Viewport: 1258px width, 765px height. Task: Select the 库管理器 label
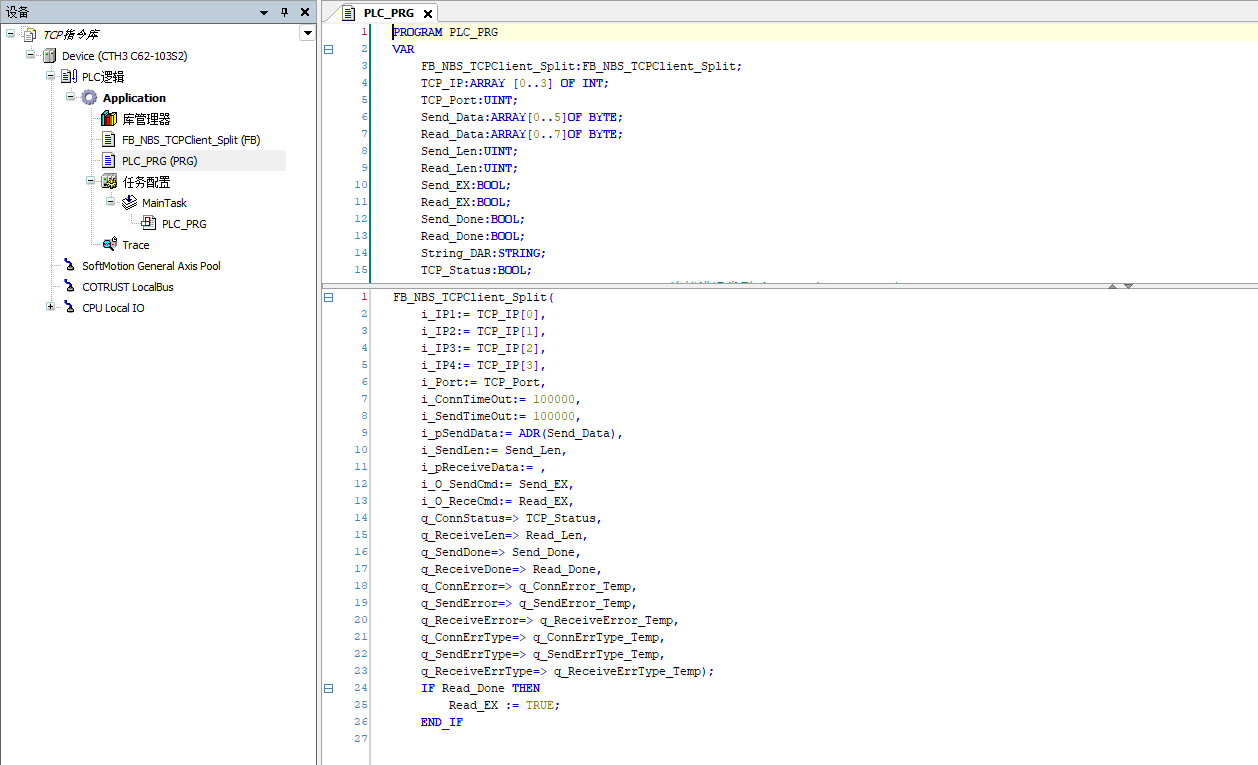tap(146, 119)
